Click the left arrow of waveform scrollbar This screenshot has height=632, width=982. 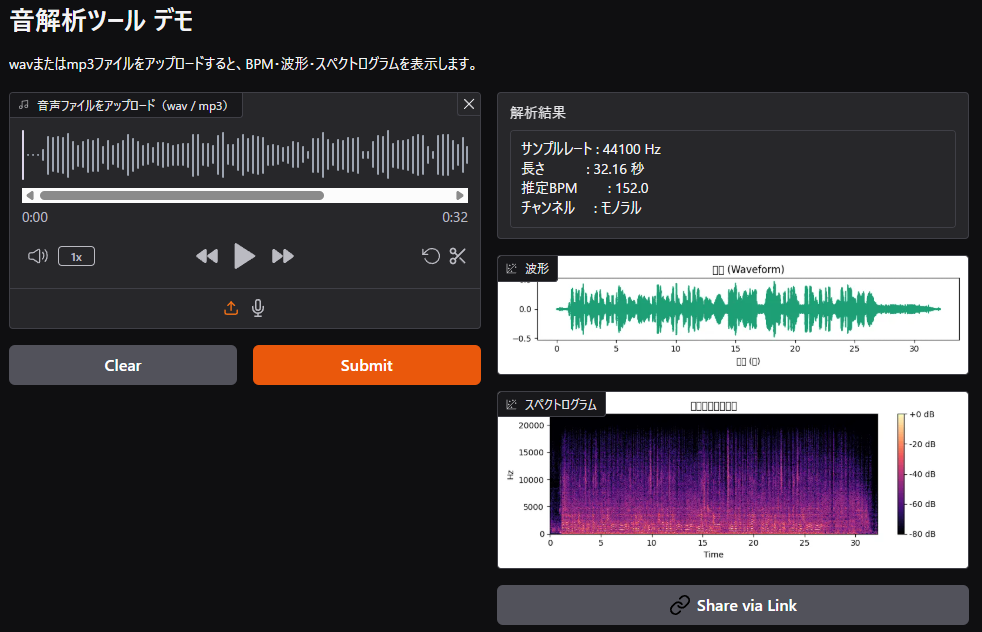pos(30,196)
